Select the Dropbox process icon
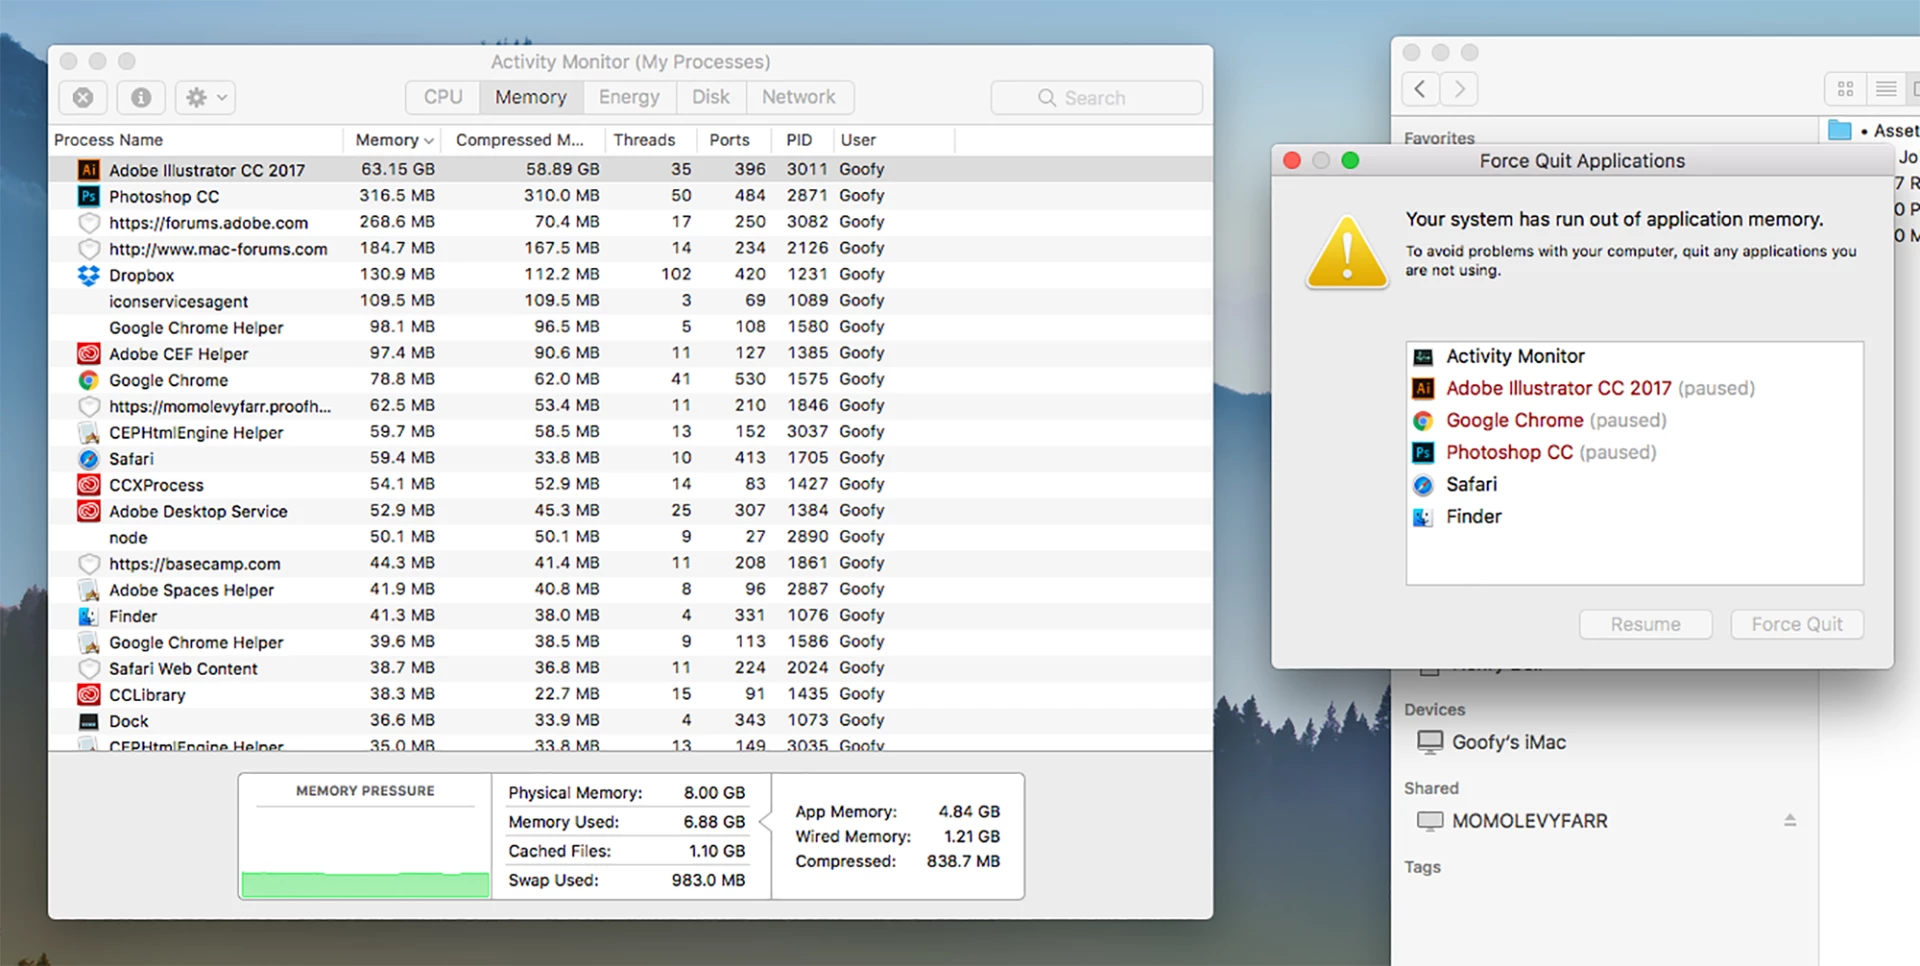1920x966 pixels. coord(89,274)
